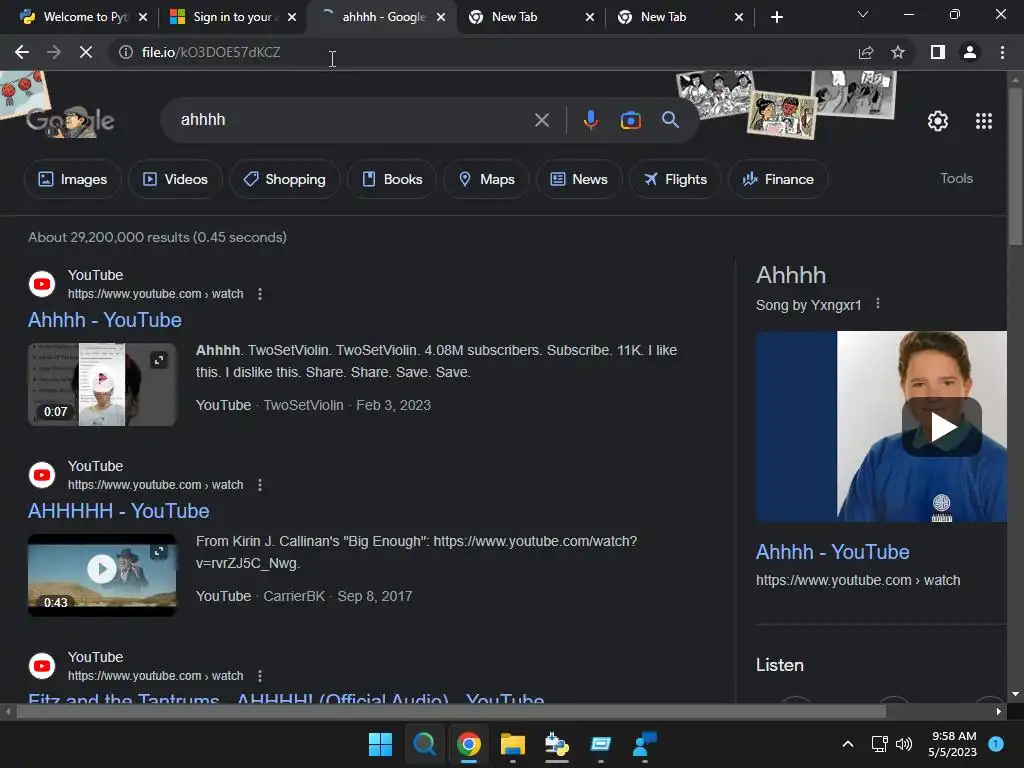Screen dimensions: 1024x768
Task: Go back using the browser back arrow
Action: (x=22, y=52)
